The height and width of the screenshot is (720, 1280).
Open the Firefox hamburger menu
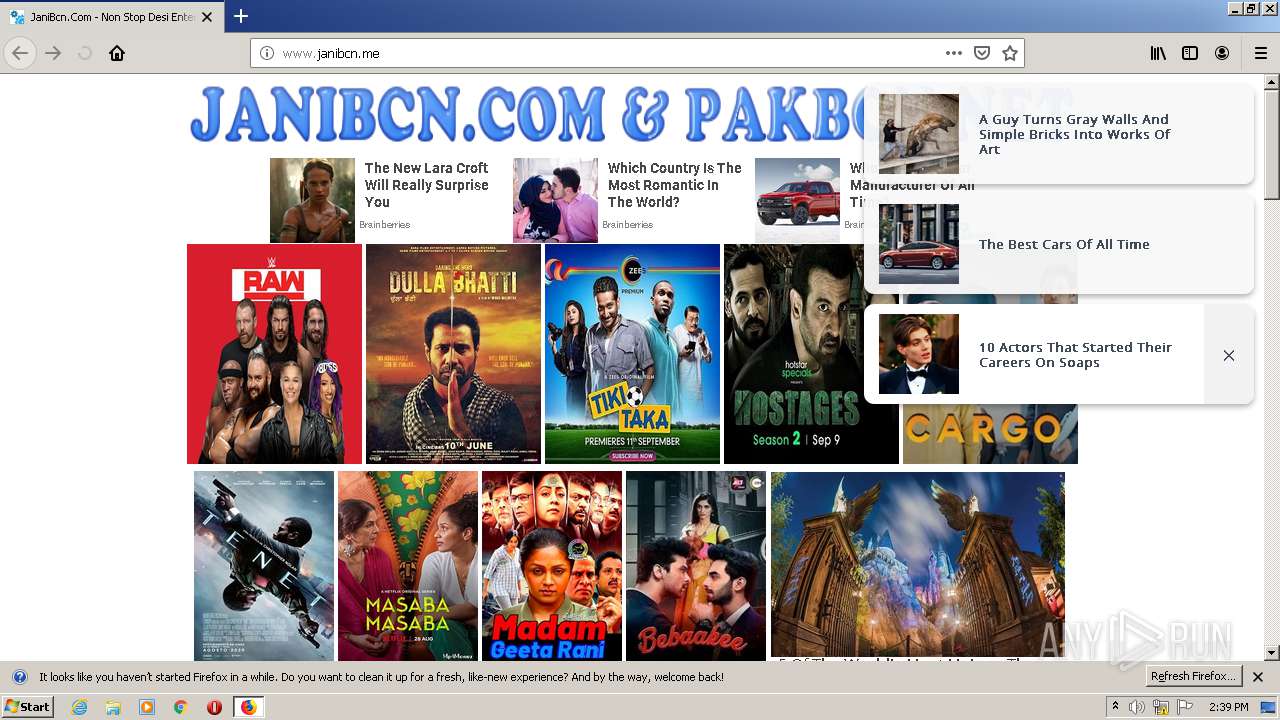pyautogui.click(x=1260, y=53)
